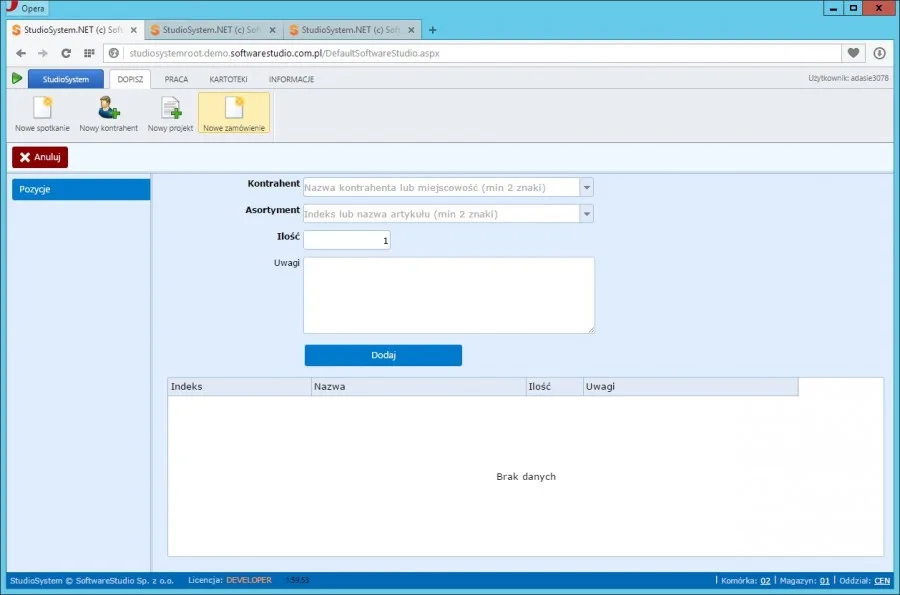This screenshot has width=900, height=595.
Task: Expand the Kontrahent dropdown arrow
Action: coord(587,187)
